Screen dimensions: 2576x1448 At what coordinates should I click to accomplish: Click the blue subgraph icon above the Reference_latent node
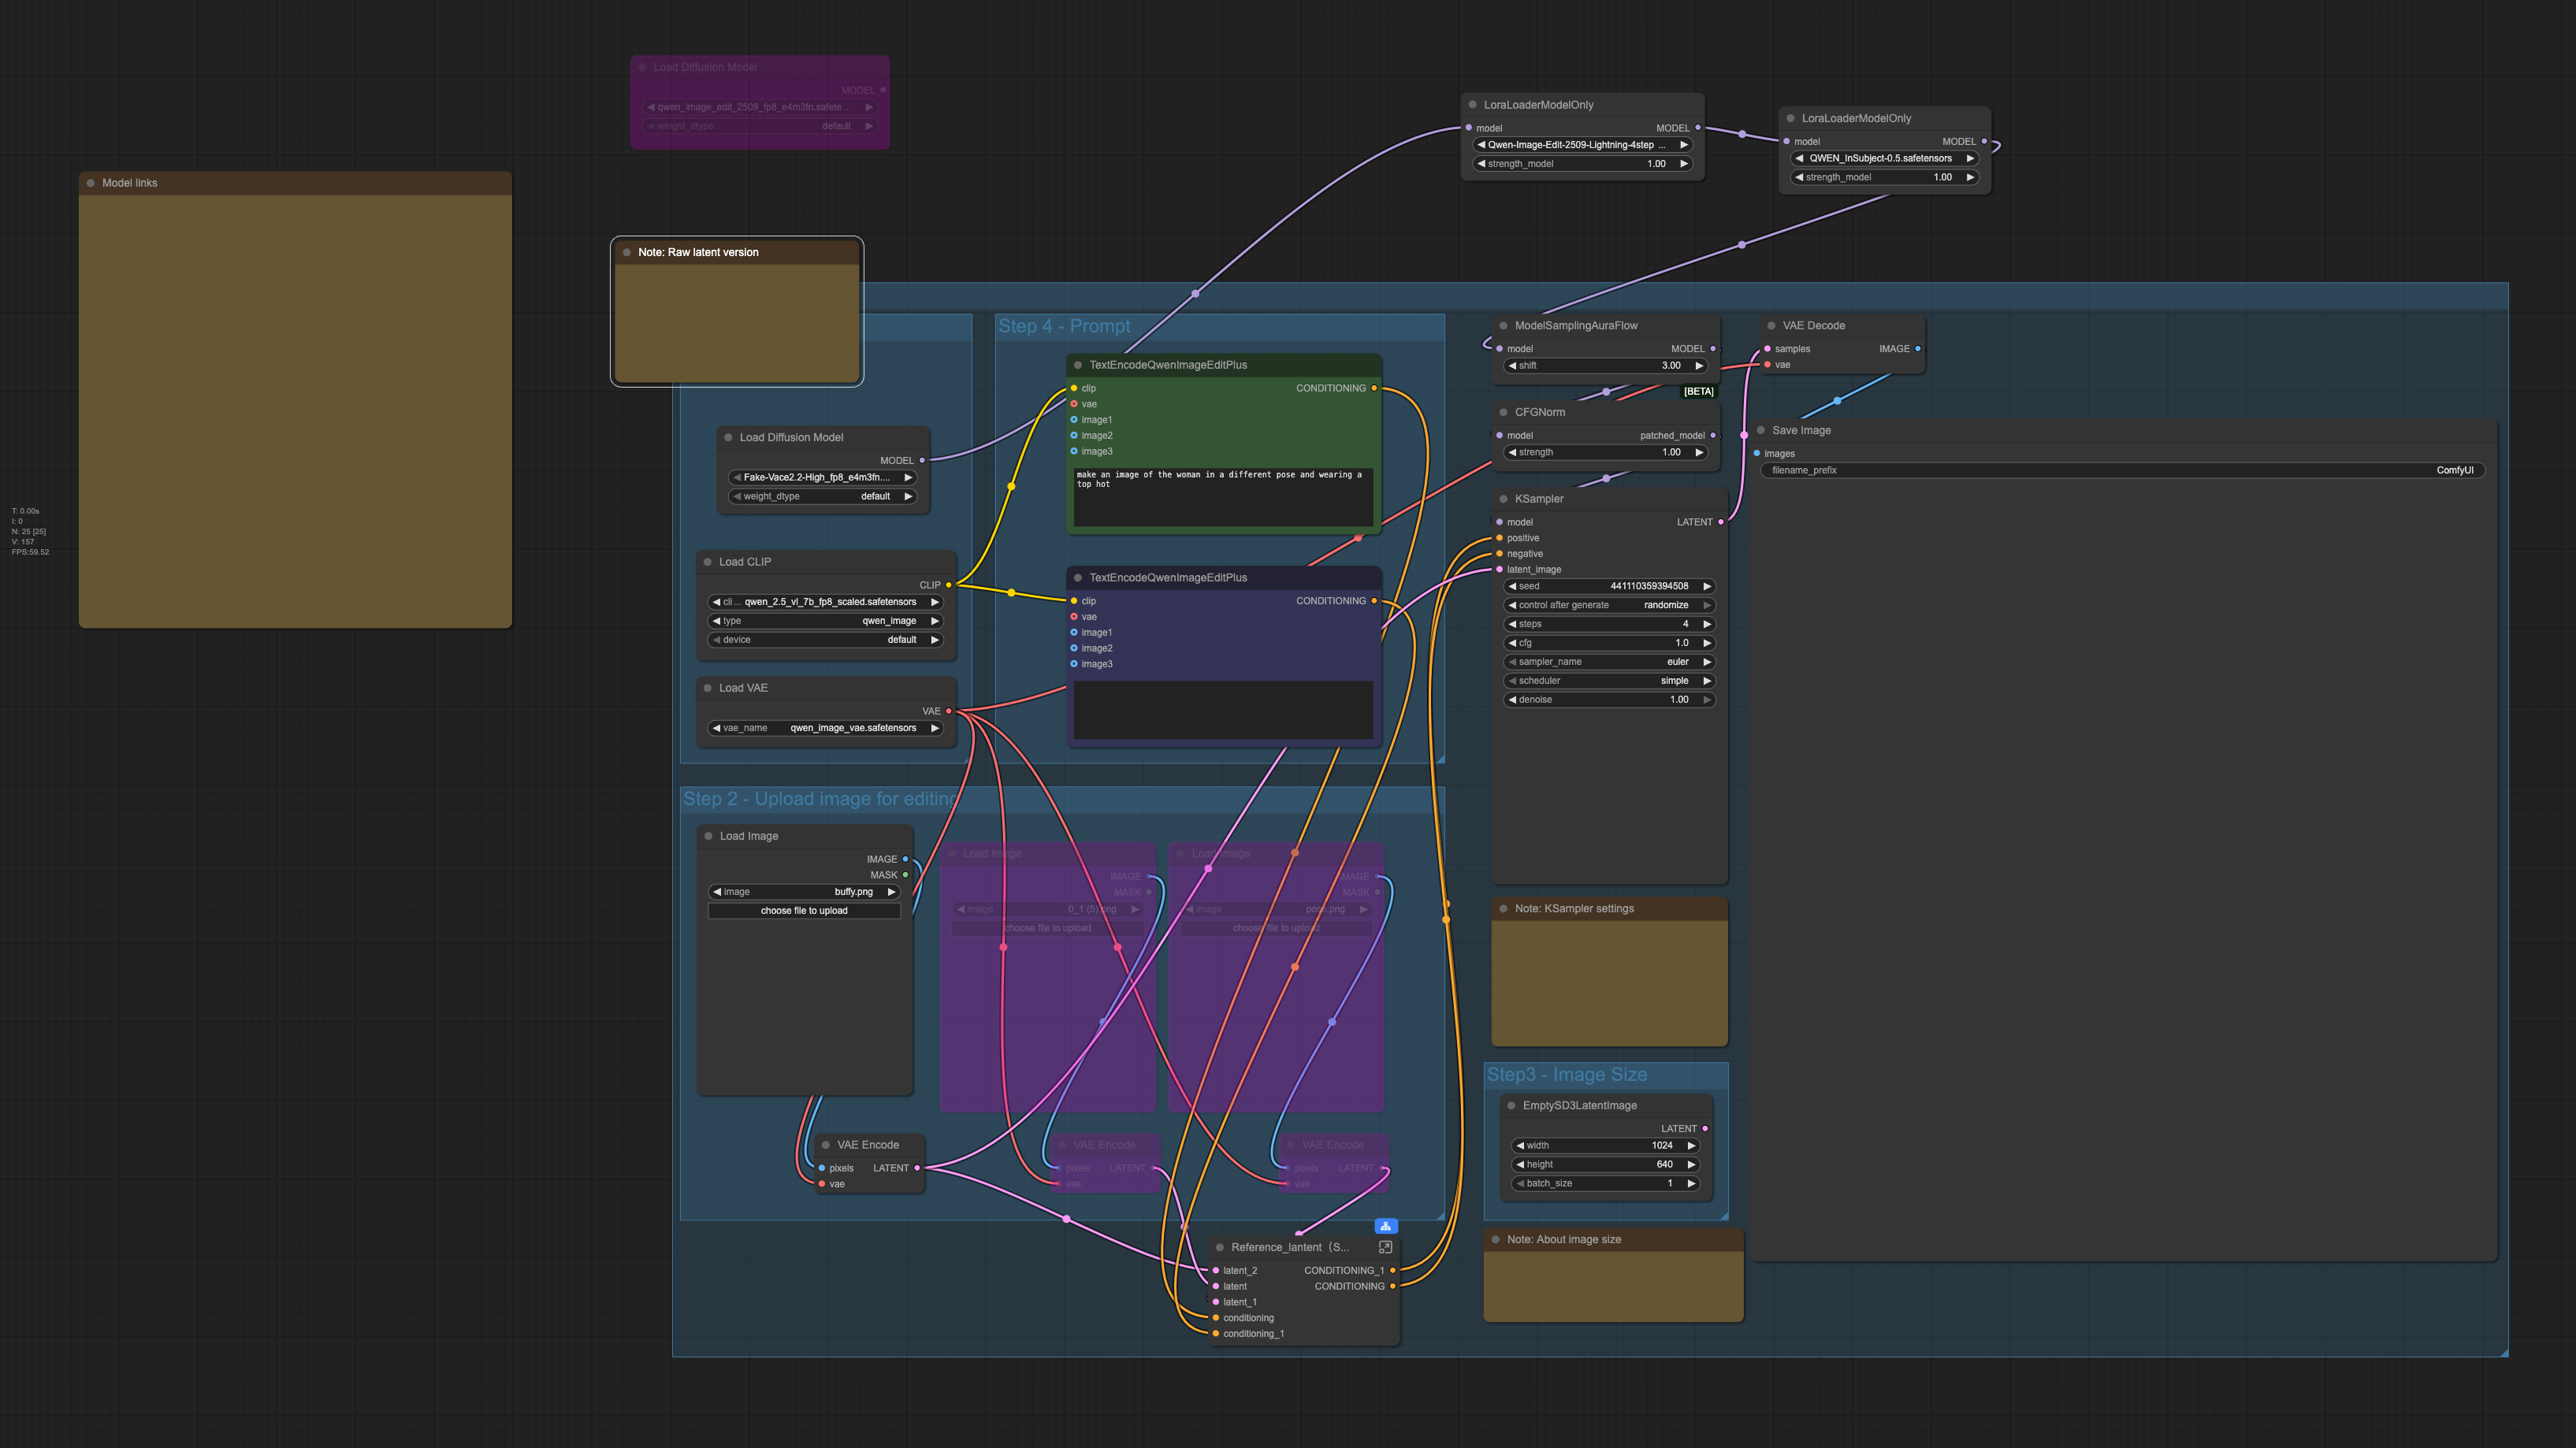(x=1385, y=1225)
